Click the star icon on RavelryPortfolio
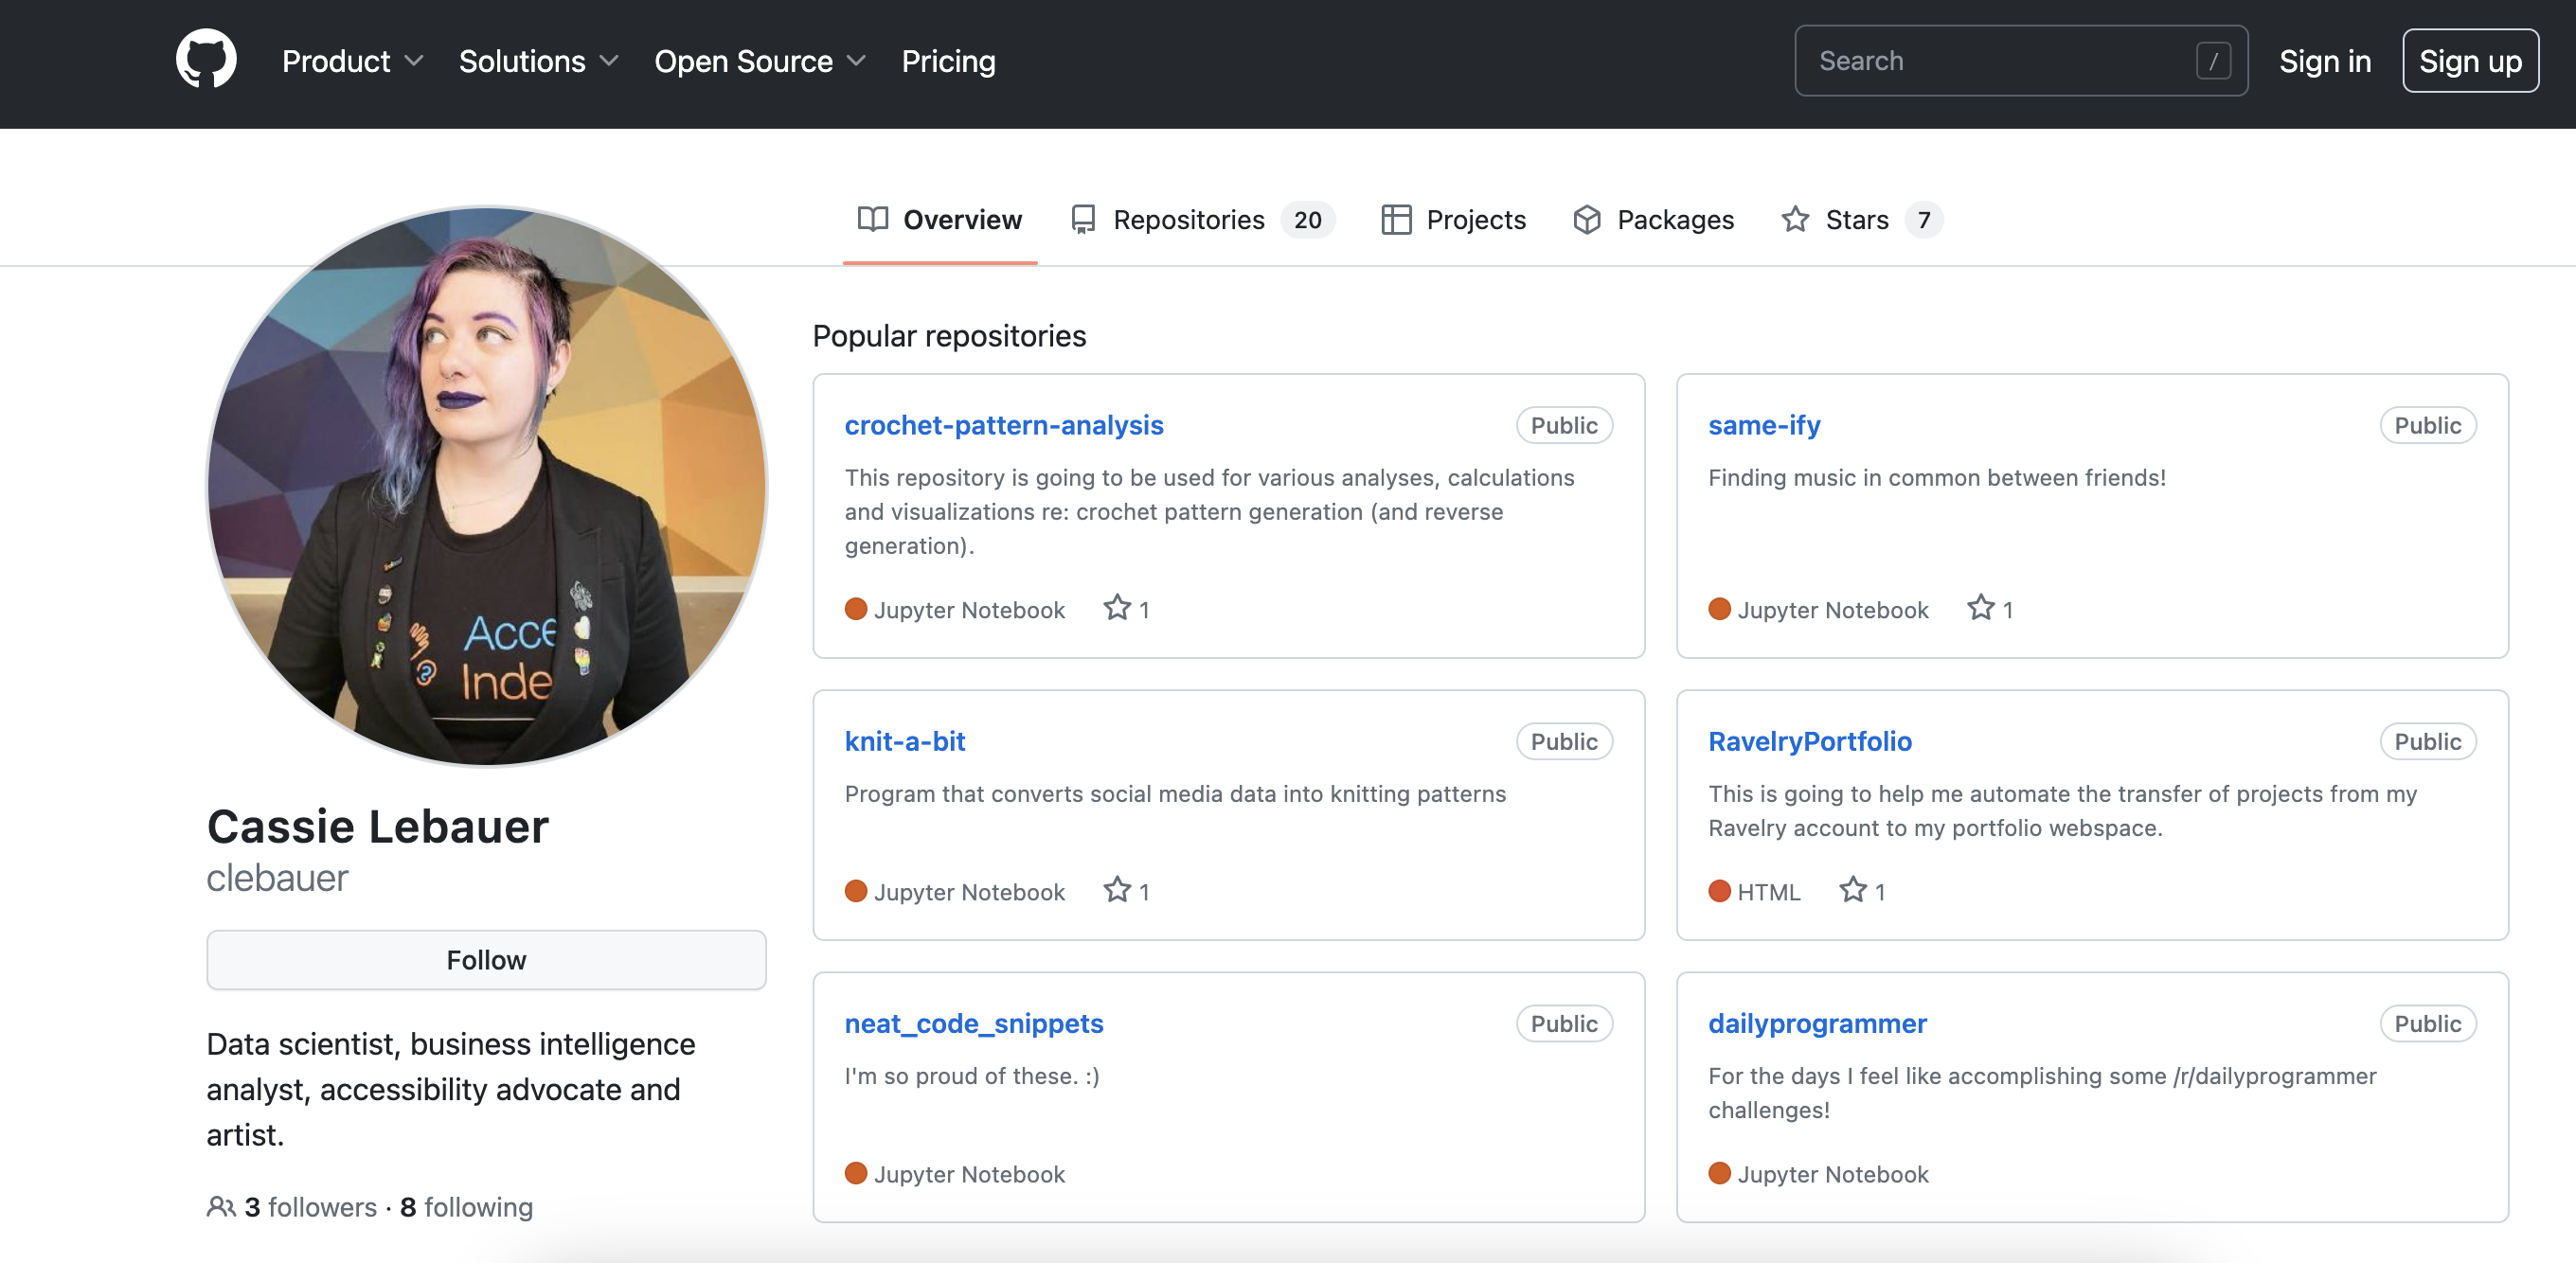Image resolution: width=2576 pixels, height=1263 pixels. 1852,890
